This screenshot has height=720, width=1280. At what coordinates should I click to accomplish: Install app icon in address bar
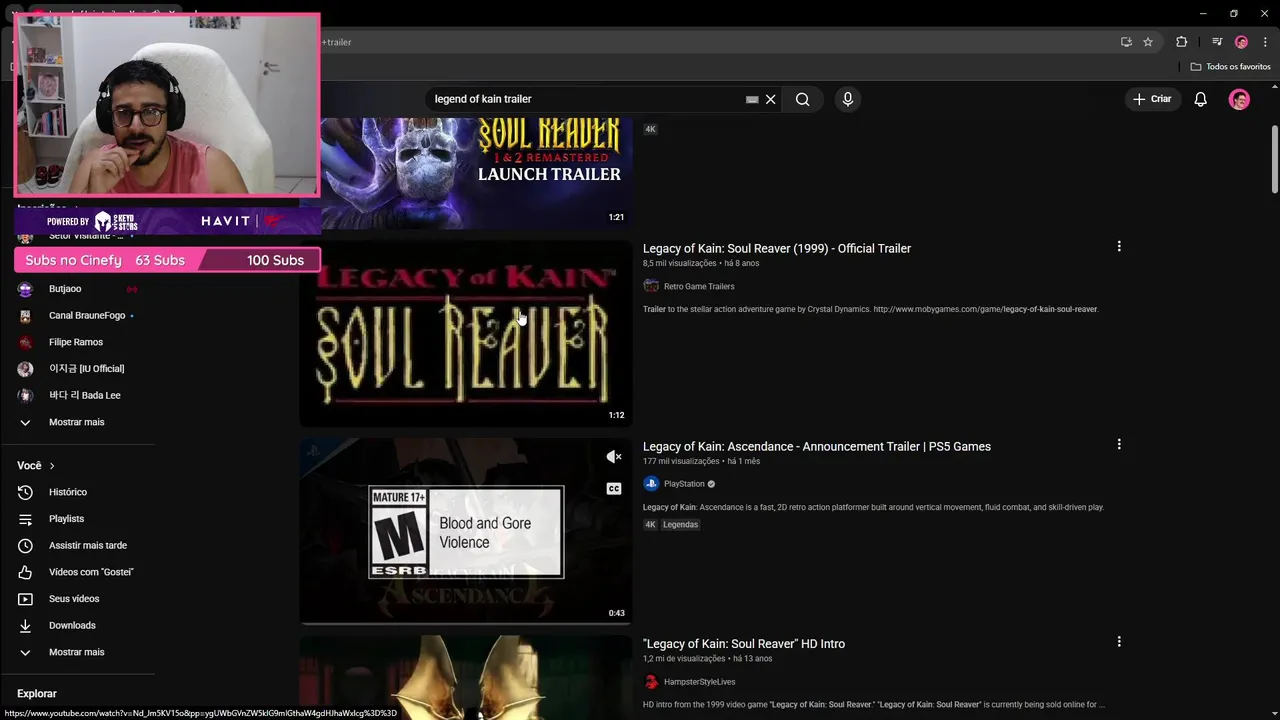pos(1126,42)
